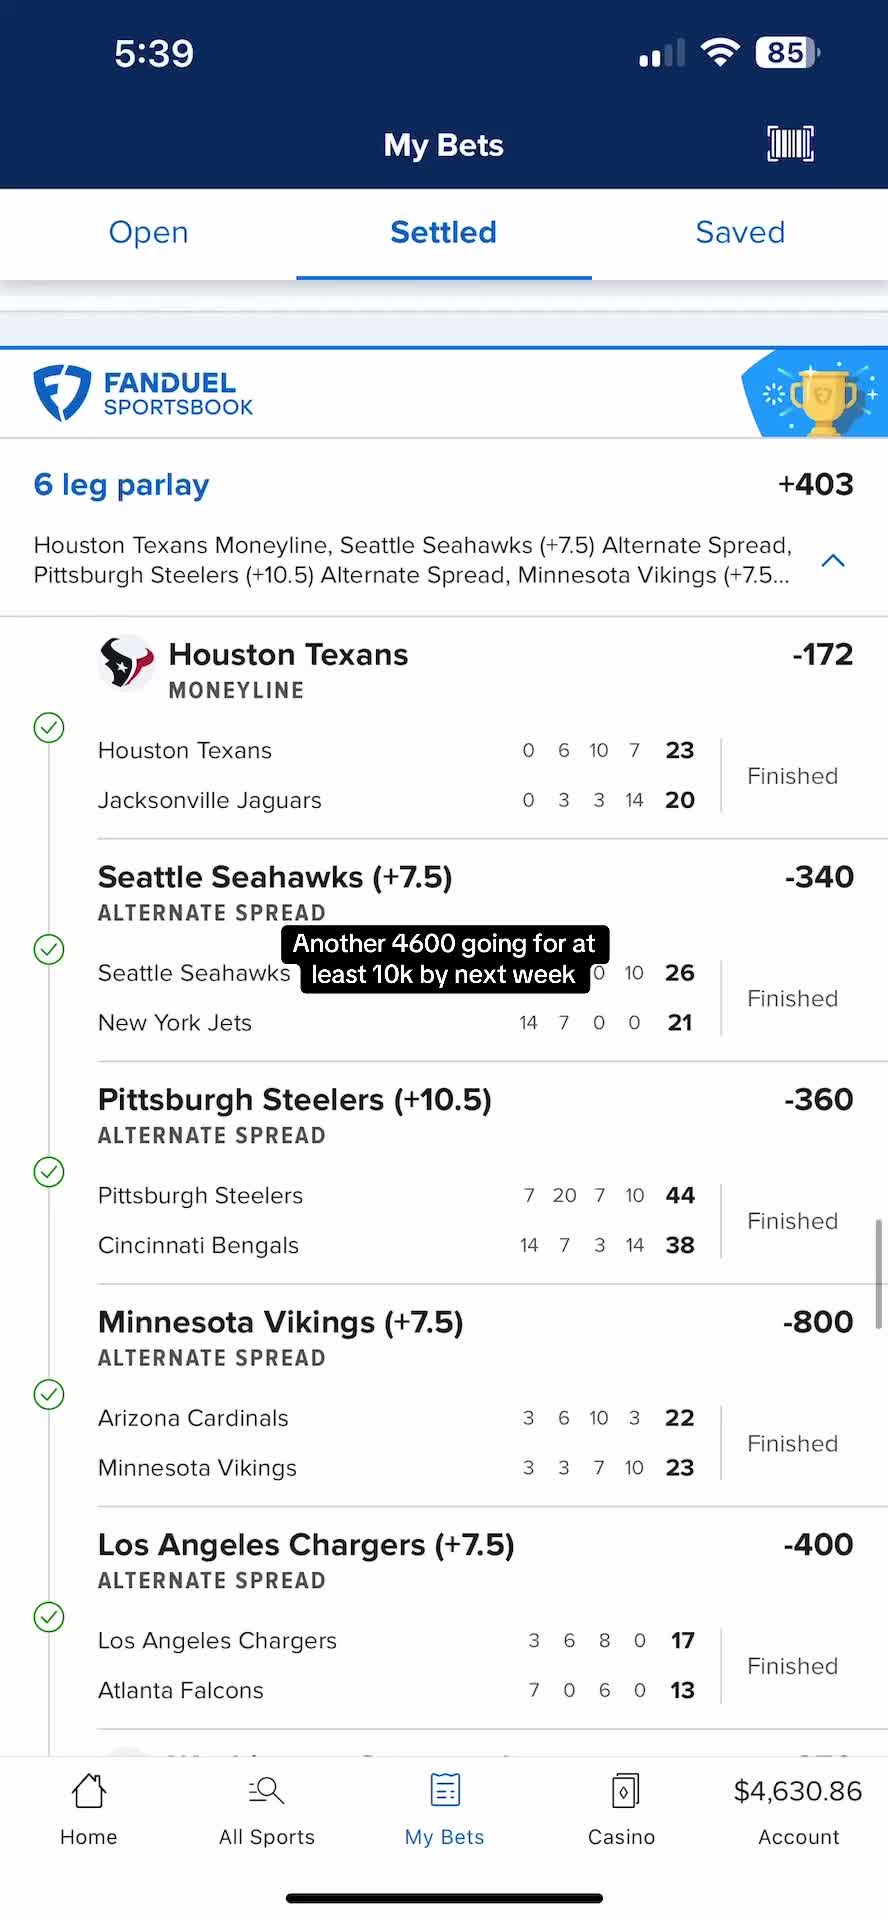Tap the FanDuel Sportsbook shield logo
Screen dimensions: 888x1920
pos(62,392)
